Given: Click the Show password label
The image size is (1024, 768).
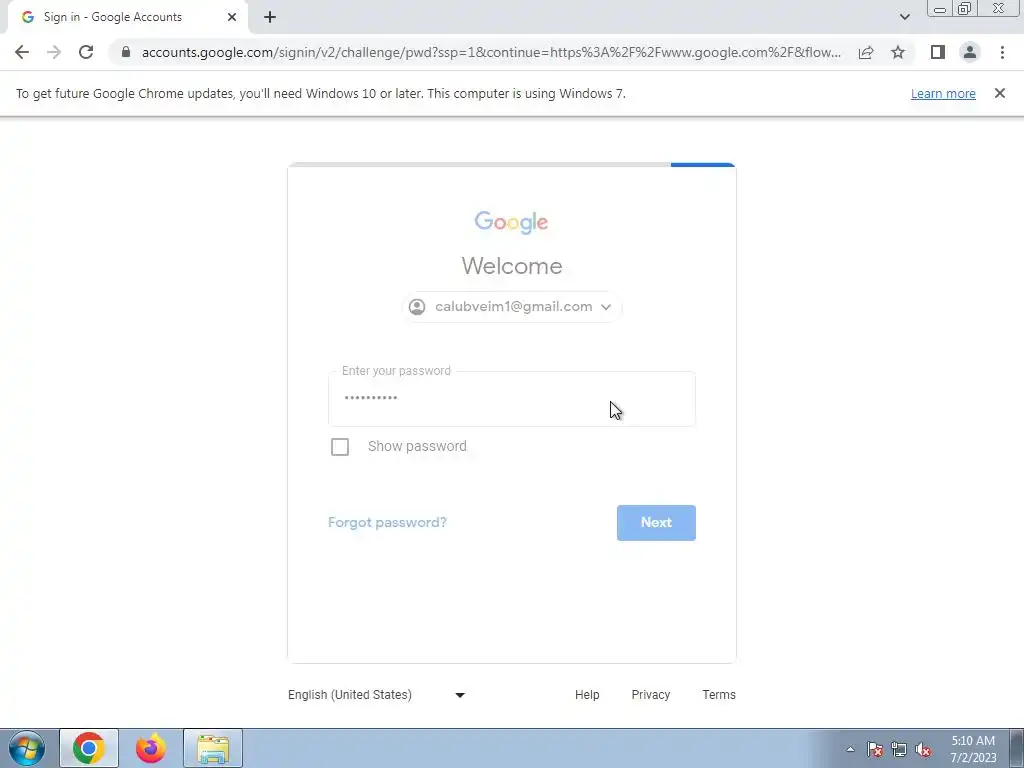Looking at the screenshot, I should 417,446.
